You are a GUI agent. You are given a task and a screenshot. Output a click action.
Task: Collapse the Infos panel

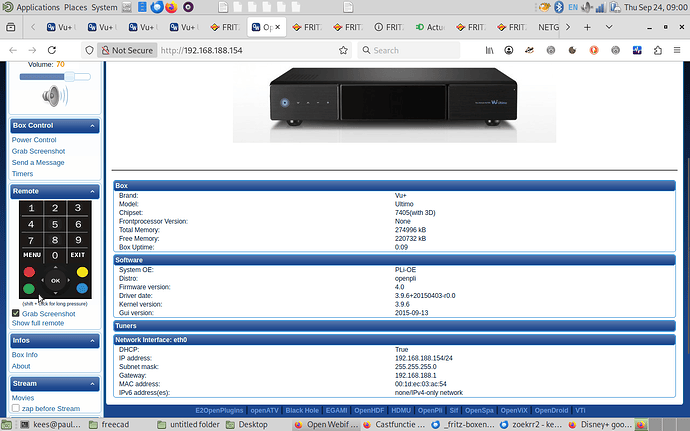92,341
